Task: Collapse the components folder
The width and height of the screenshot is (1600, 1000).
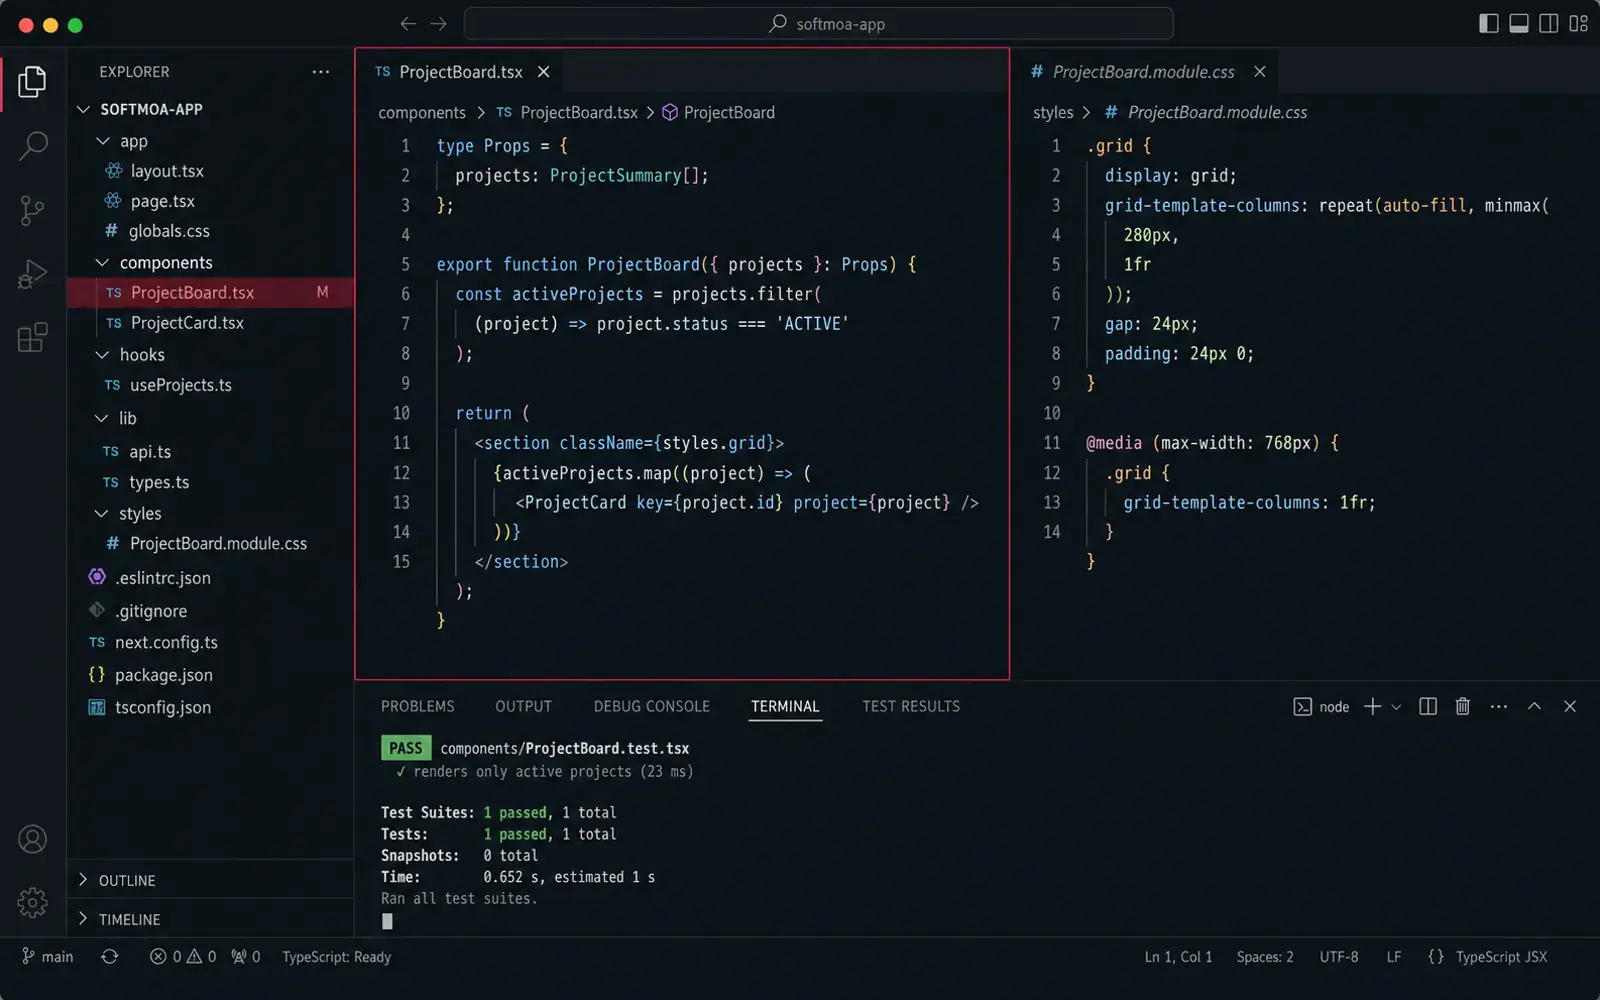Action: tap(102, 263)
